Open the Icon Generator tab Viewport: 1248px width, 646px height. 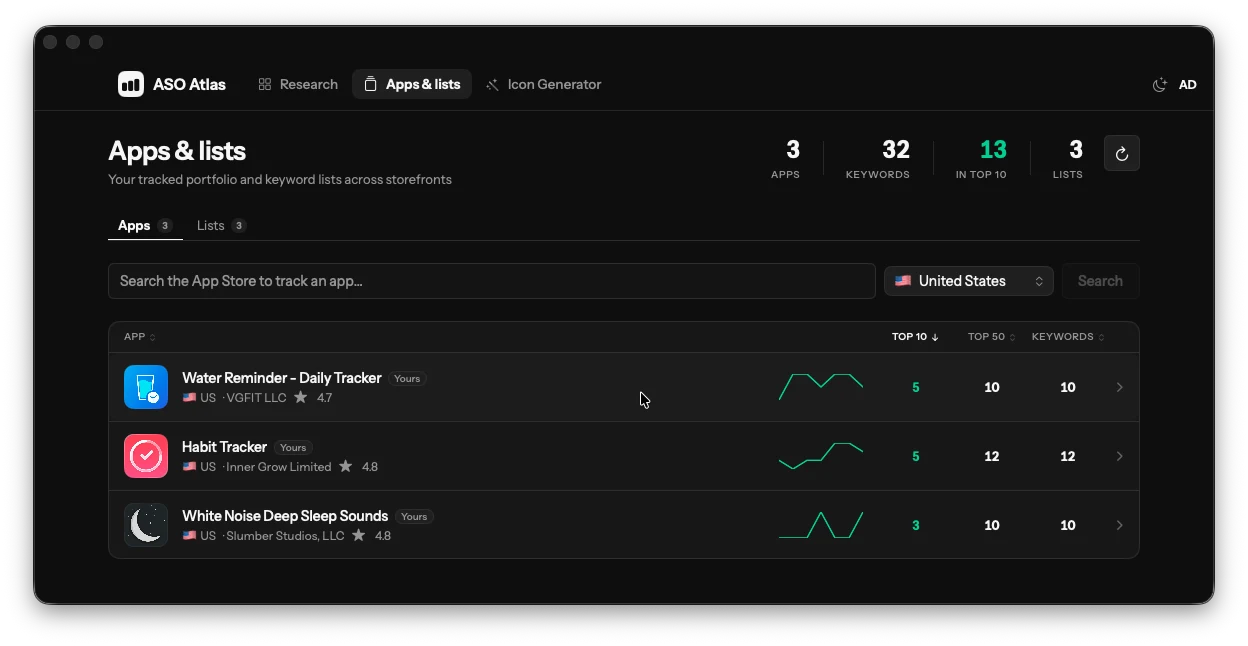coord(543,84)
